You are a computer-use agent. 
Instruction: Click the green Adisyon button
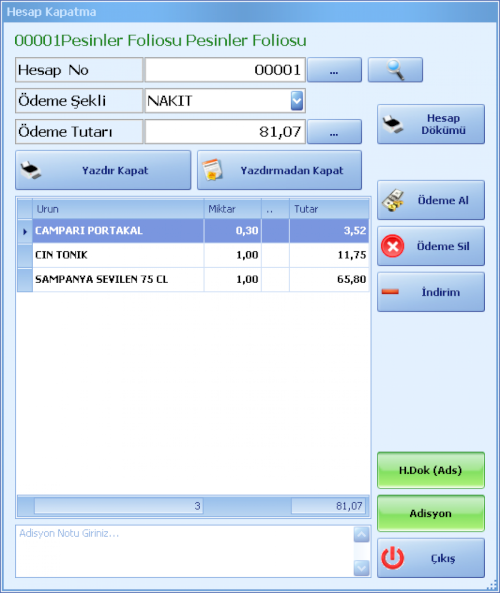(431, 513)
